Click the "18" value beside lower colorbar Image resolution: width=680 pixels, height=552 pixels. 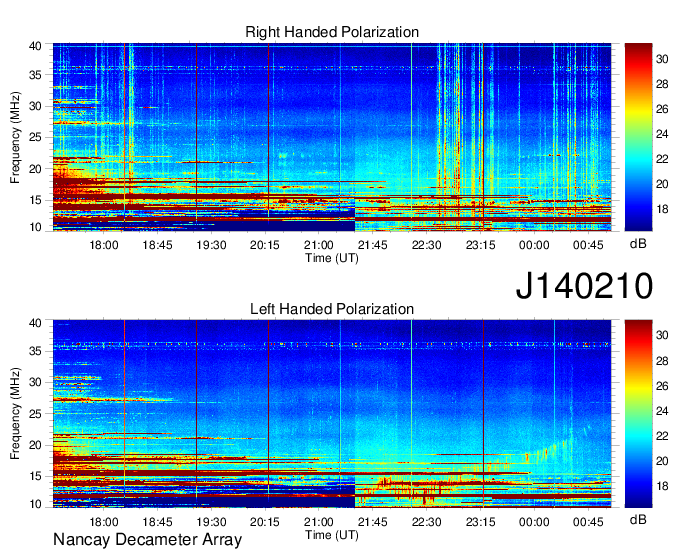tap(662, 486)
